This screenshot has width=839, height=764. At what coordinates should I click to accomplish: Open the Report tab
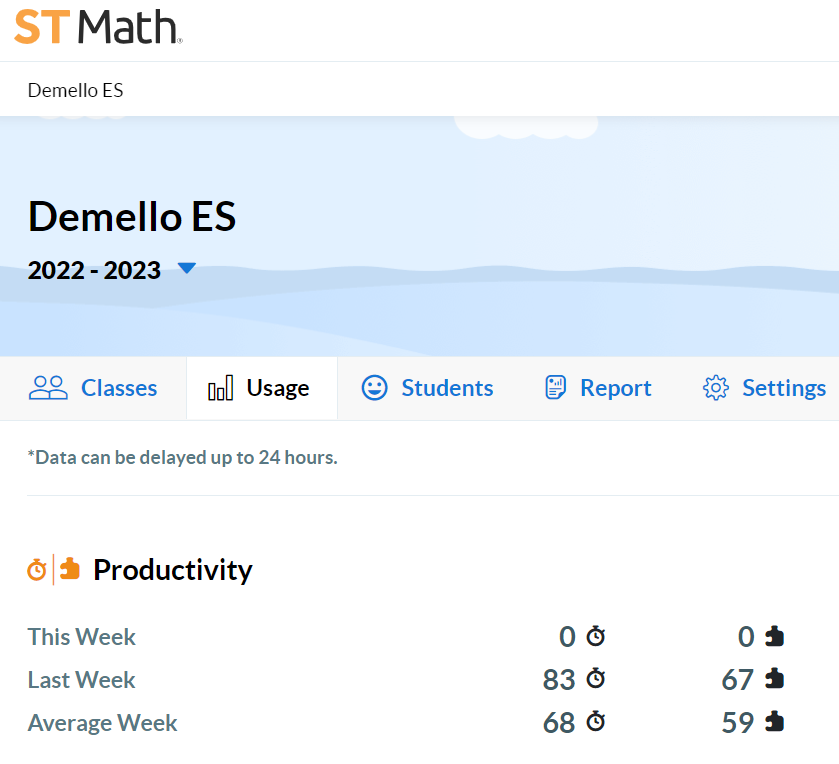[598, 388]
